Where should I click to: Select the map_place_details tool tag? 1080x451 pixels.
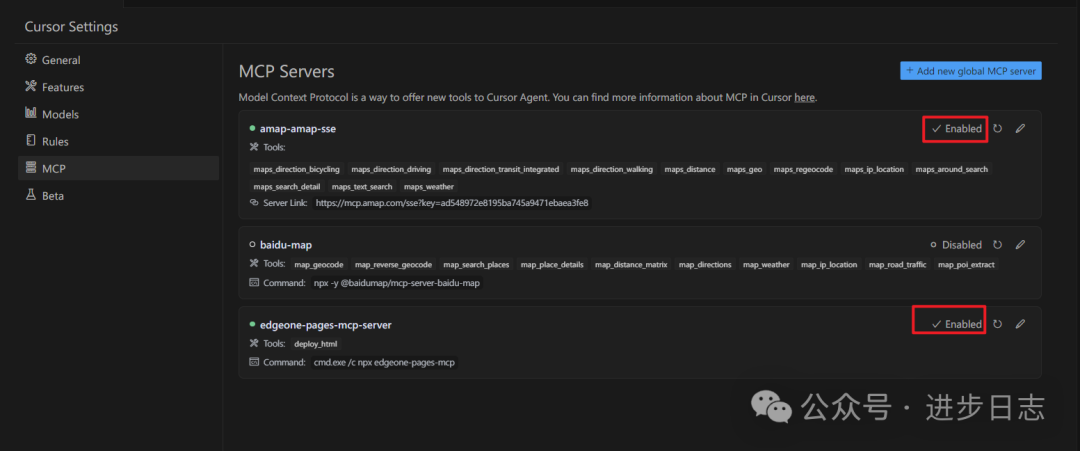pyautogui.click(x=552, y=264)
